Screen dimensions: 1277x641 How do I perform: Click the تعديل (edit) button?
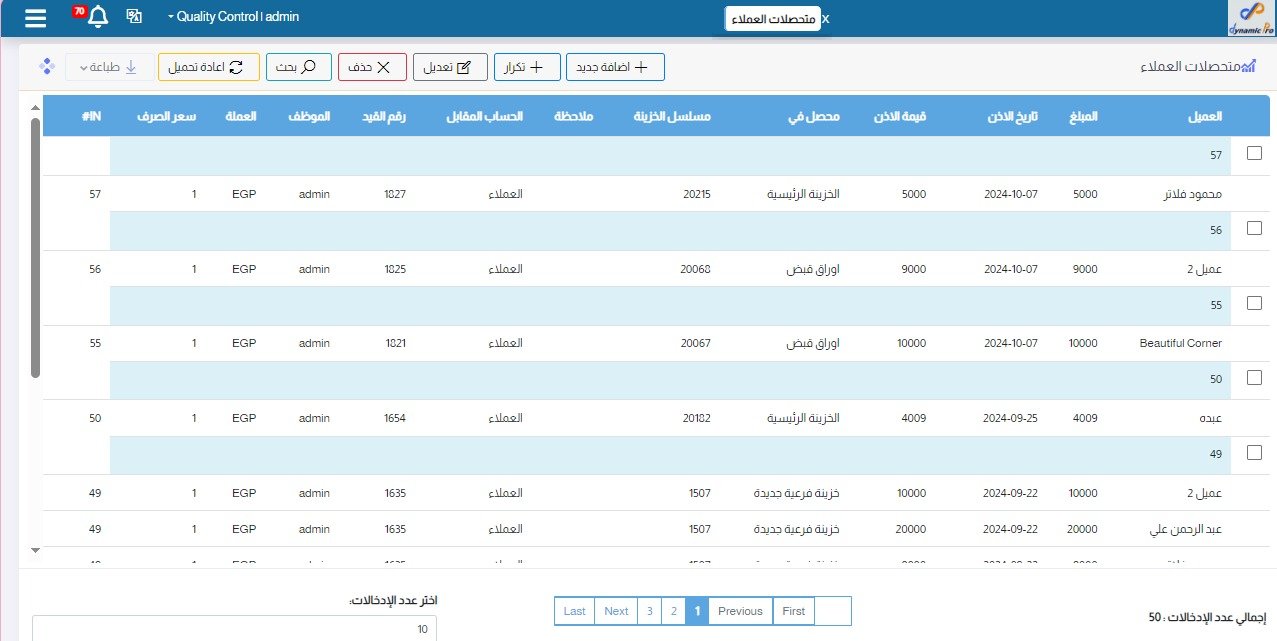coord(450,67)
